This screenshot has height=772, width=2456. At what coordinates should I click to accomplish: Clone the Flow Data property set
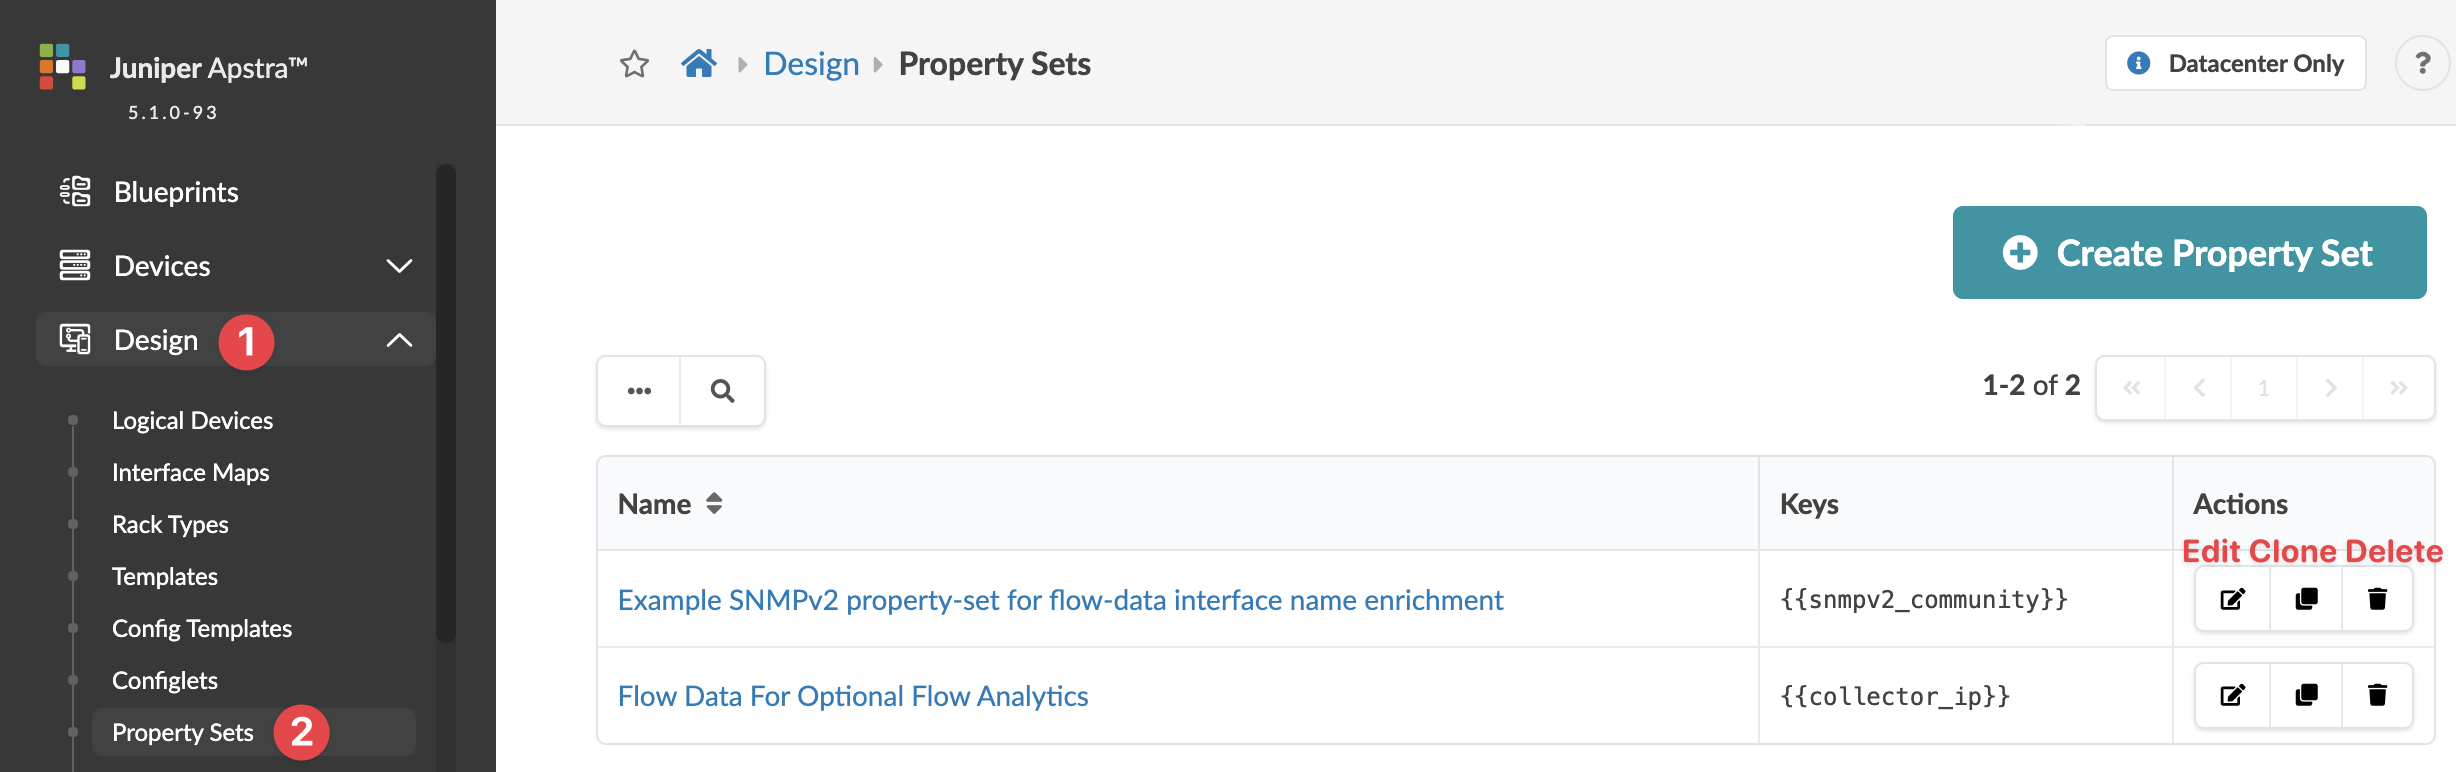[2306, 695]
